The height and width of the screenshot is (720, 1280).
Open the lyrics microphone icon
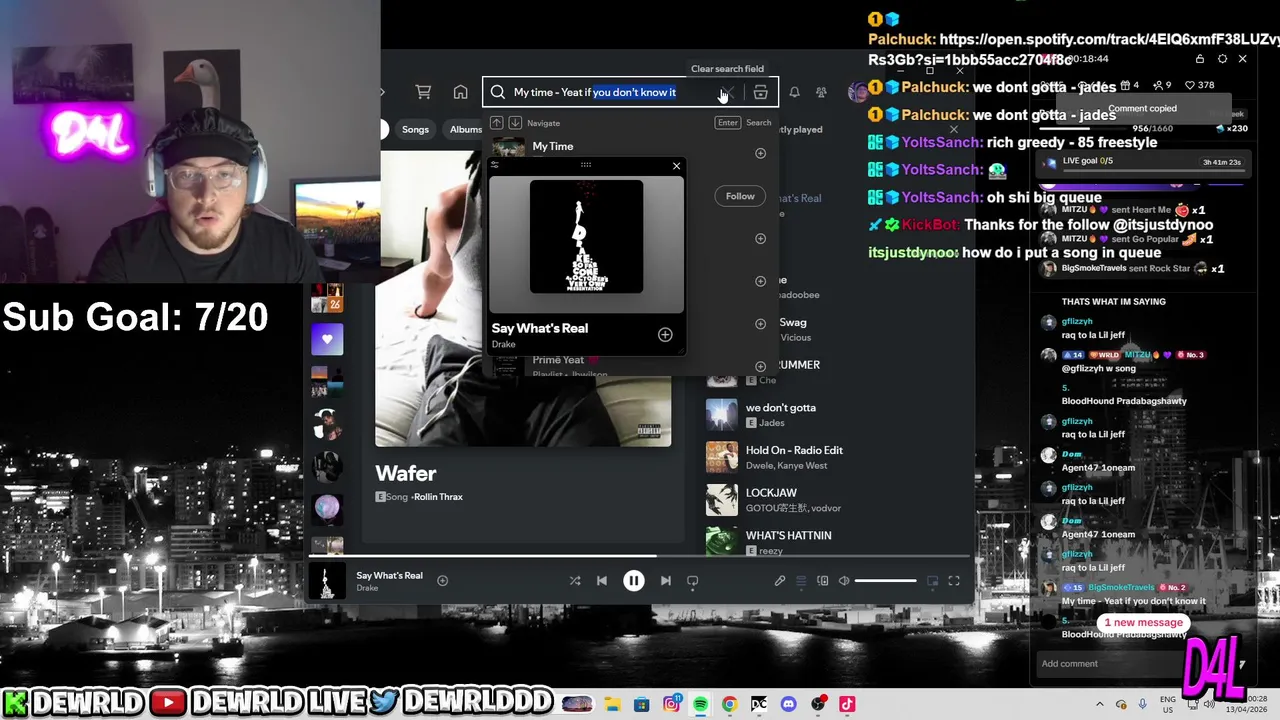(x=779, y=580)
